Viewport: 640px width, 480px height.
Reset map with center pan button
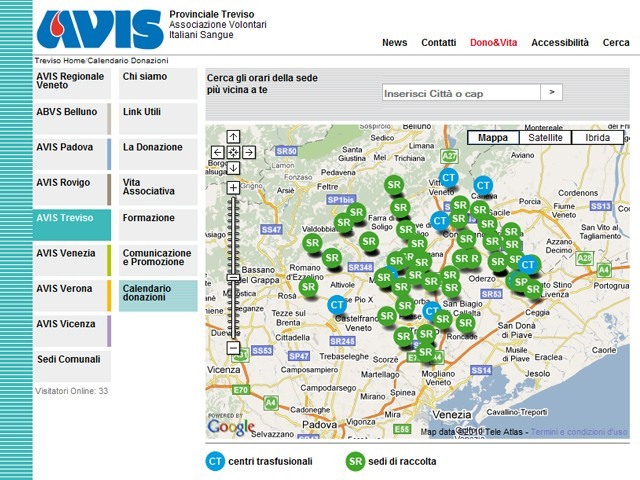(x=233, y=153)
